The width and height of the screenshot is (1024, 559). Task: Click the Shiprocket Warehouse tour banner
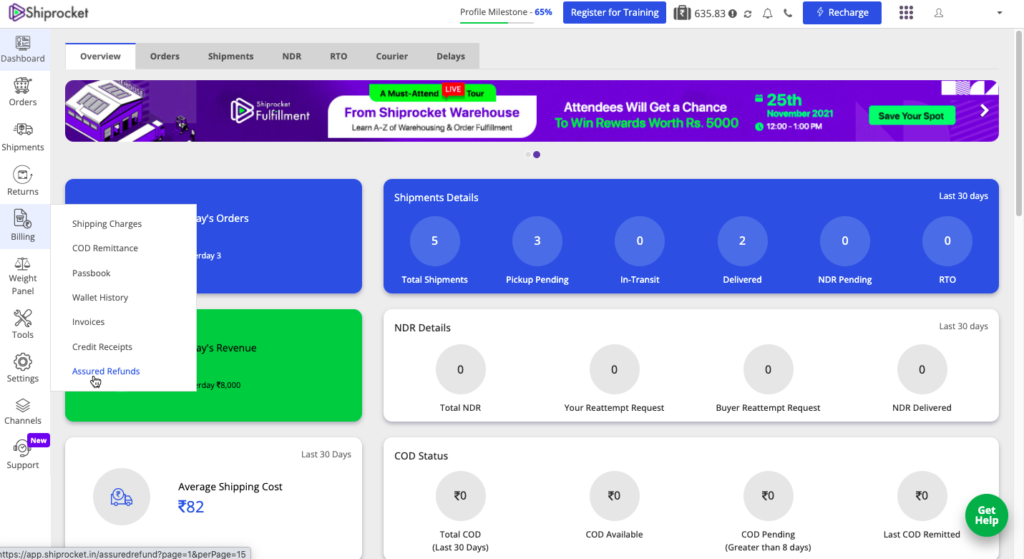tap(532, 111)
